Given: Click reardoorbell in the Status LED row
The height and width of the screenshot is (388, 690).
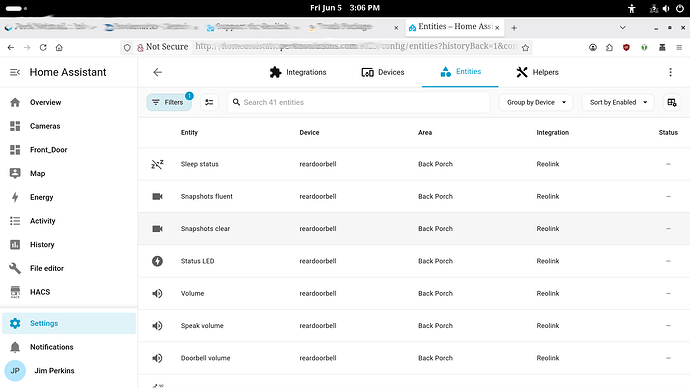Looking at the screenshot, I should click(x=318, y=261).
